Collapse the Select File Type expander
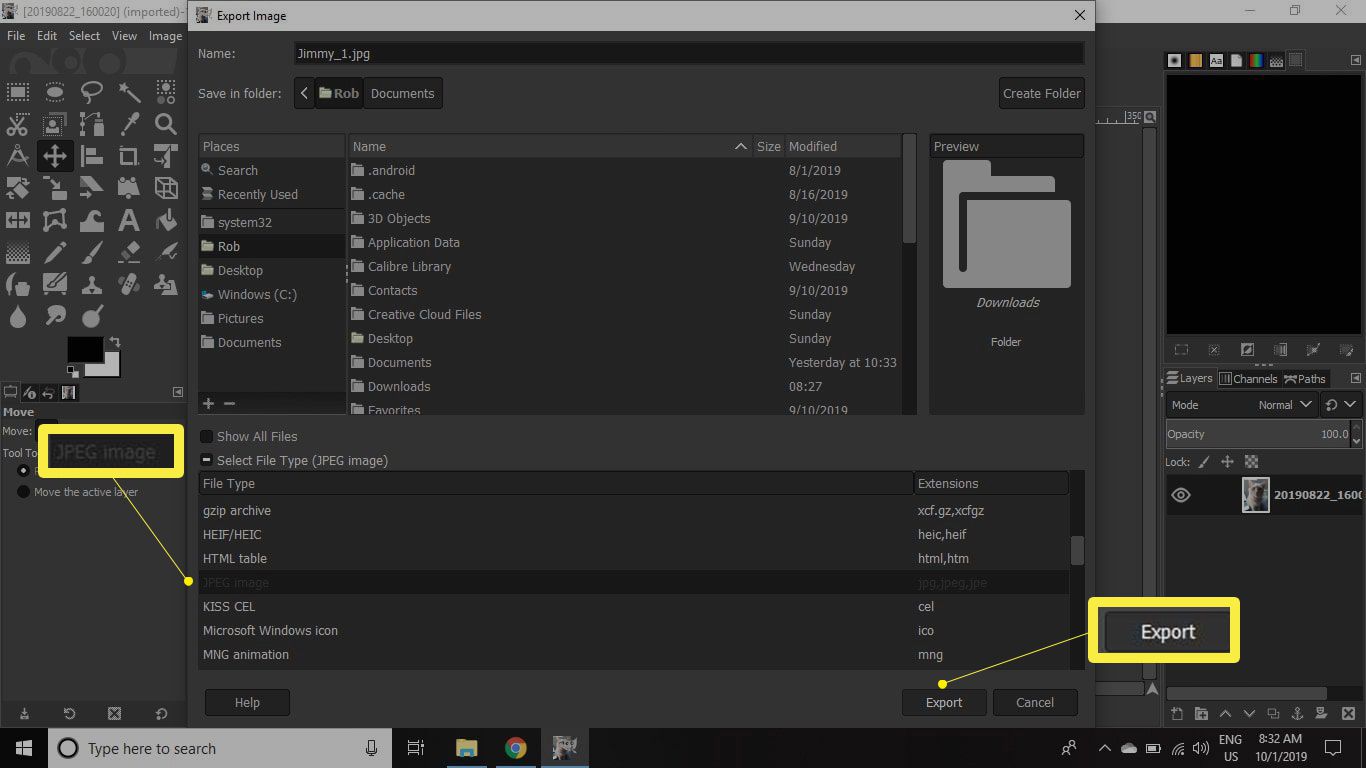1366x768 pixels. 206,460
